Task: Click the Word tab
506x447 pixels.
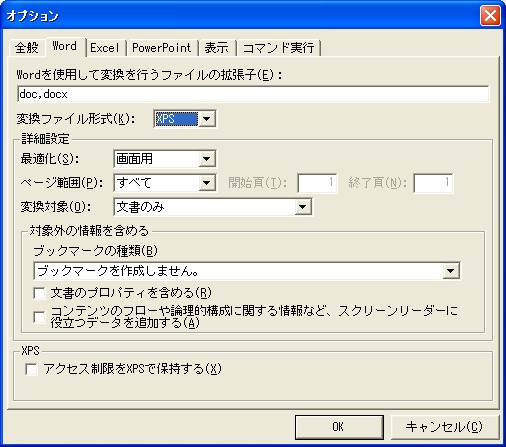Action: (65, 46)
